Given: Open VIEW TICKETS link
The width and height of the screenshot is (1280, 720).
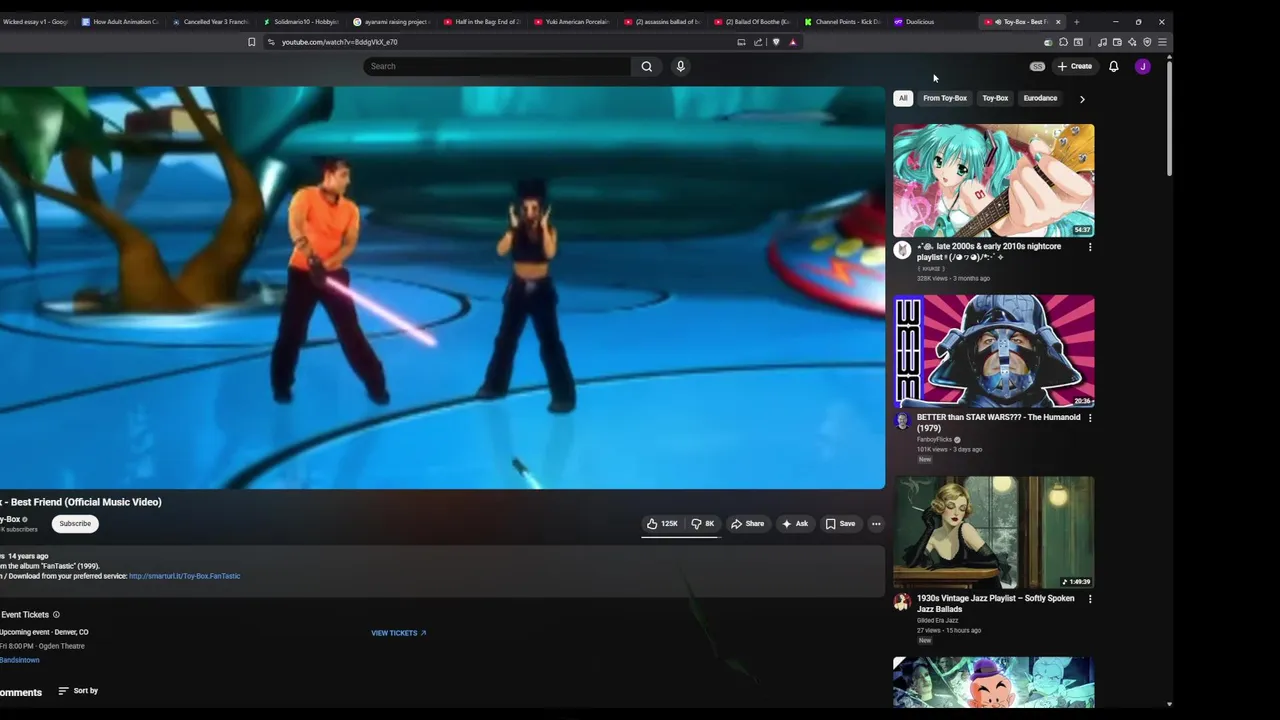Looking at the screenshot, I should pos(398,633).
